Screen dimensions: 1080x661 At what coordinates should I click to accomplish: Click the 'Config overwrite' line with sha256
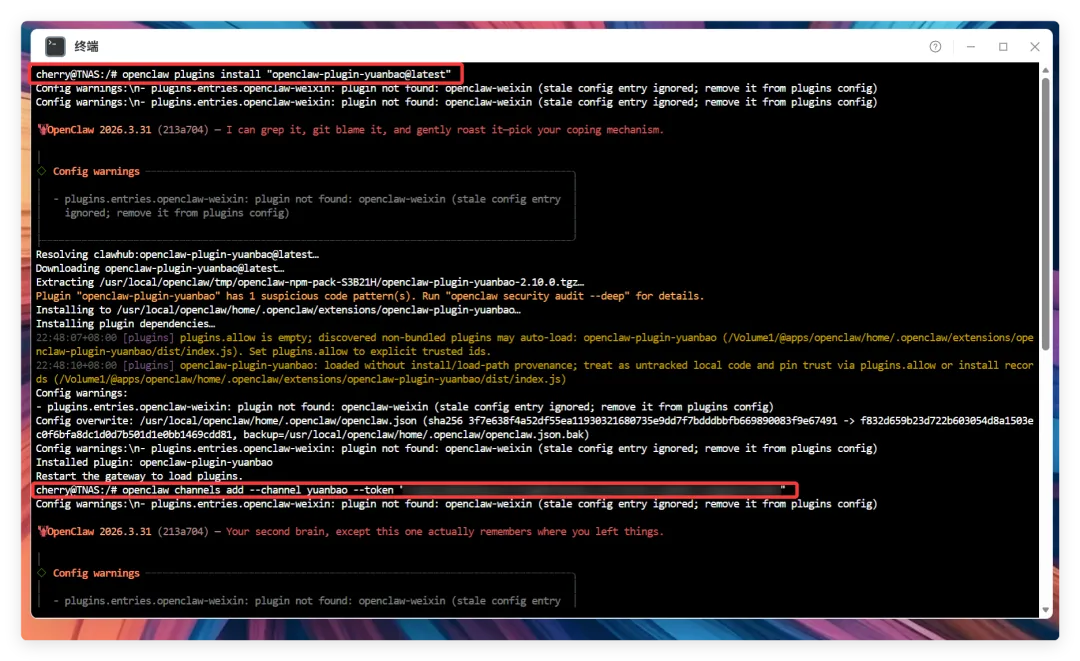[534, 428]
